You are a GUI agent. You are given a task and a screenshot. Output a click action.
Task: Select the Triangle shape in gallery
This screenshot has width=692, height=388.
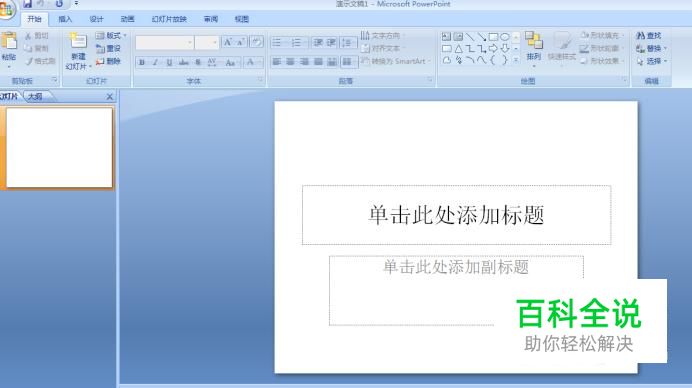(x=459, y=49)
